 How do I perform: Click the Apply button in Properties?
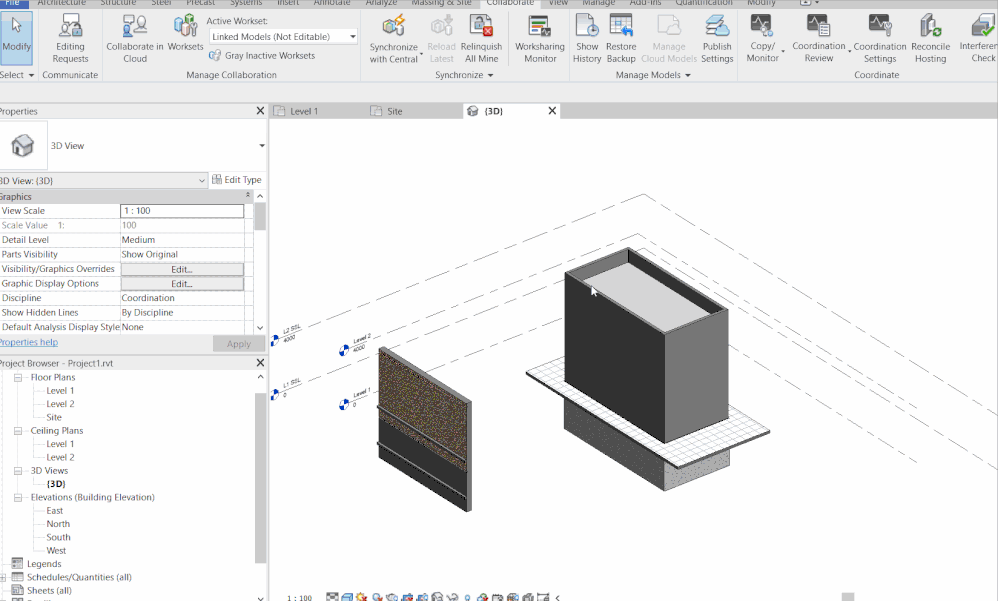[239, 343]
